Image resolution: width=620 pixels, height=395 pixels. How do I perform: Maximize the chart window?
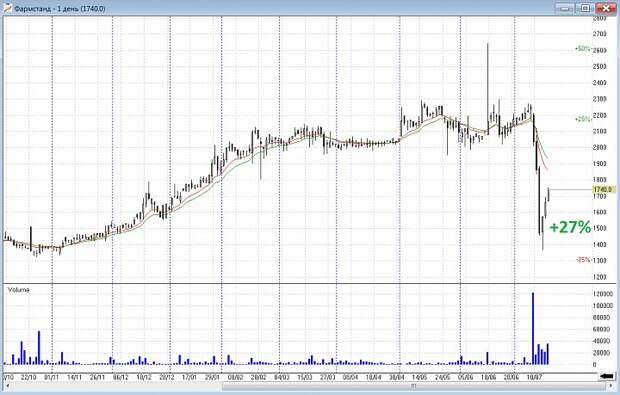(584, 8)
